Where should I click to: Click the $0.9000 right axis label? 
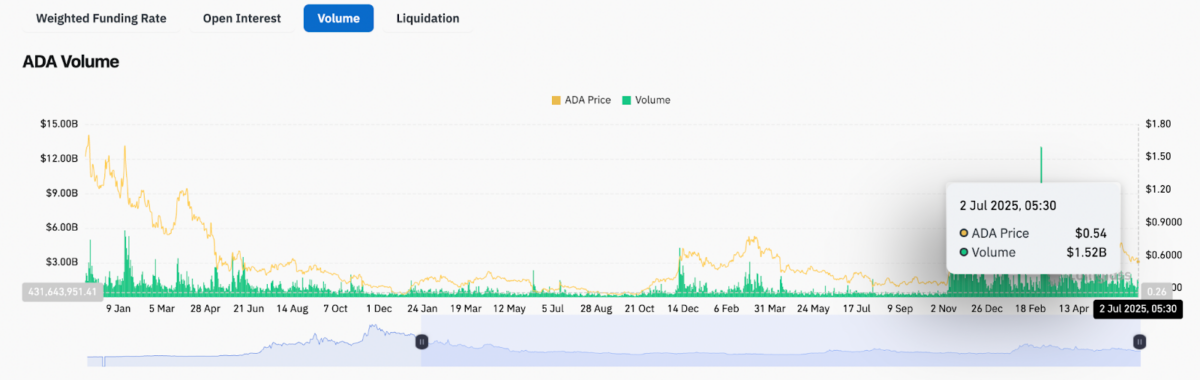point(1163,222)
